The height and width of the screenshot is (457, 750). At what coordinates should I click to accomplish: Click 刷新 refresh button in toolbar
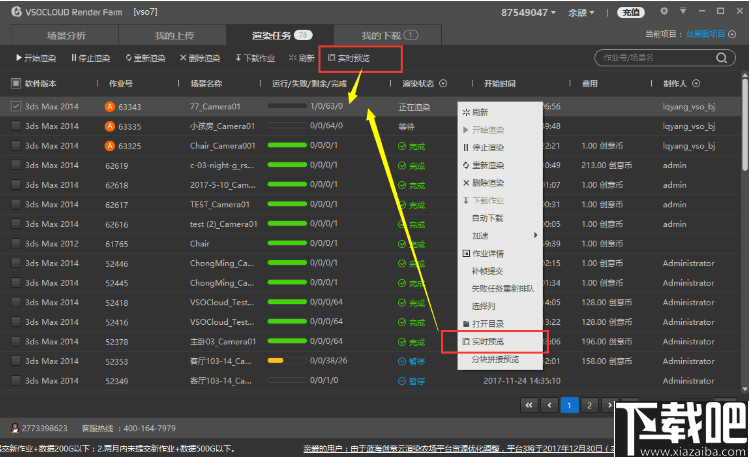point(302,58)
